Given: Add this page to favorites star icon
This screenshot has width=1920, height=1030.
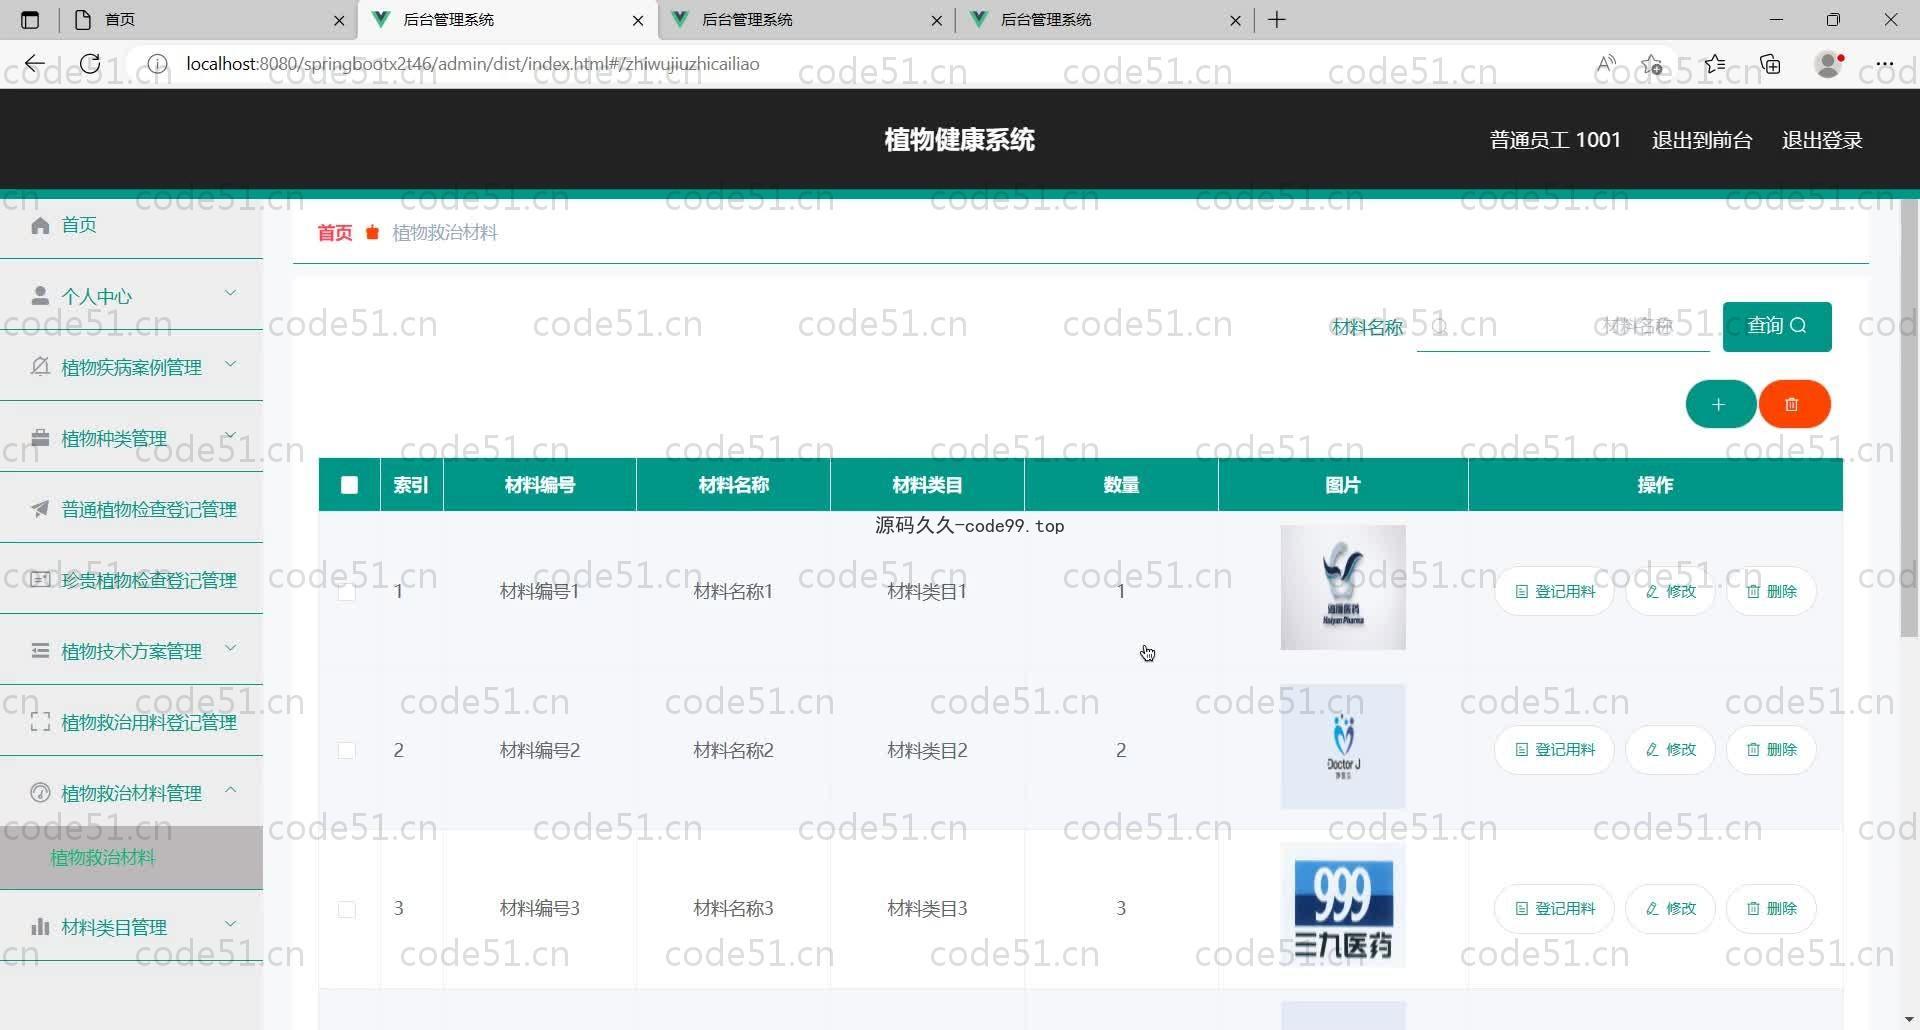Looking at the screenshot, I should pos(1652,64).
